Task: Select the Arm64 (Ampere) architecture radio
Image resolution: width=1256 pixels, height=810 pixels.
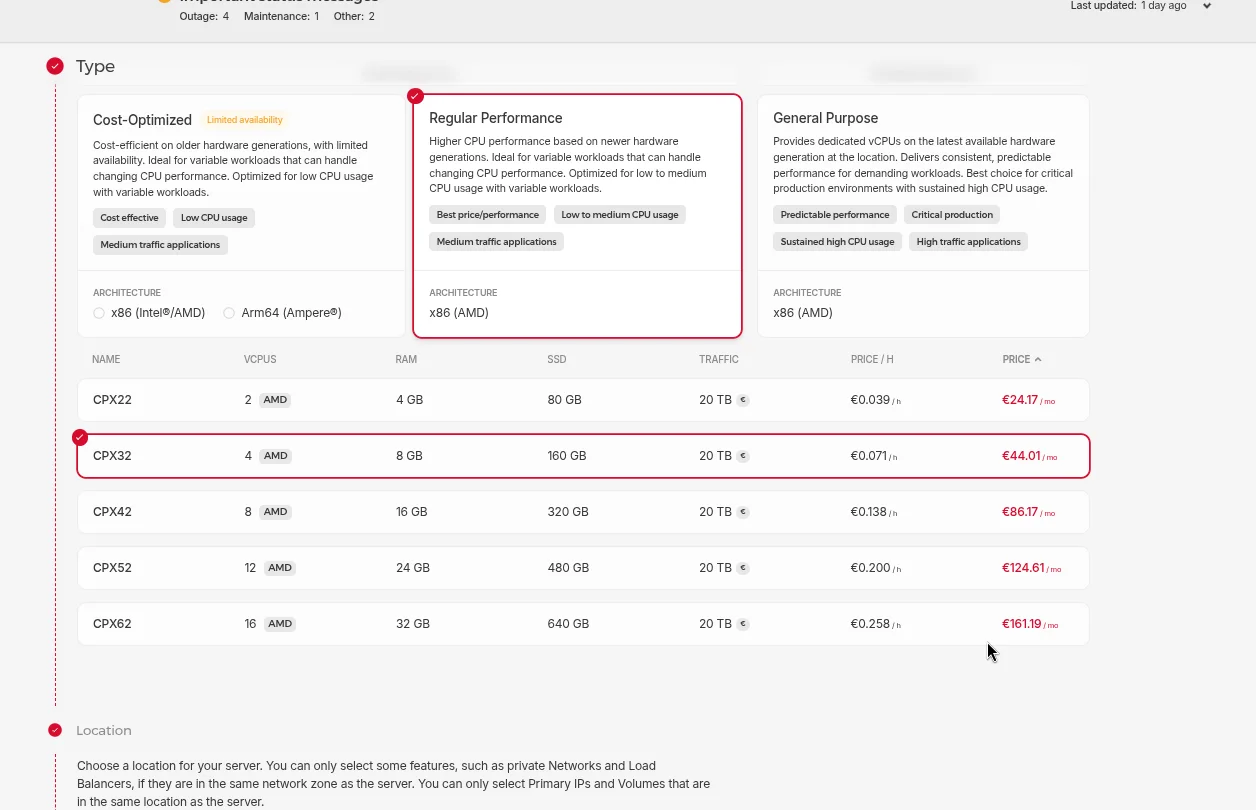Action: click(x=229, y=313)
